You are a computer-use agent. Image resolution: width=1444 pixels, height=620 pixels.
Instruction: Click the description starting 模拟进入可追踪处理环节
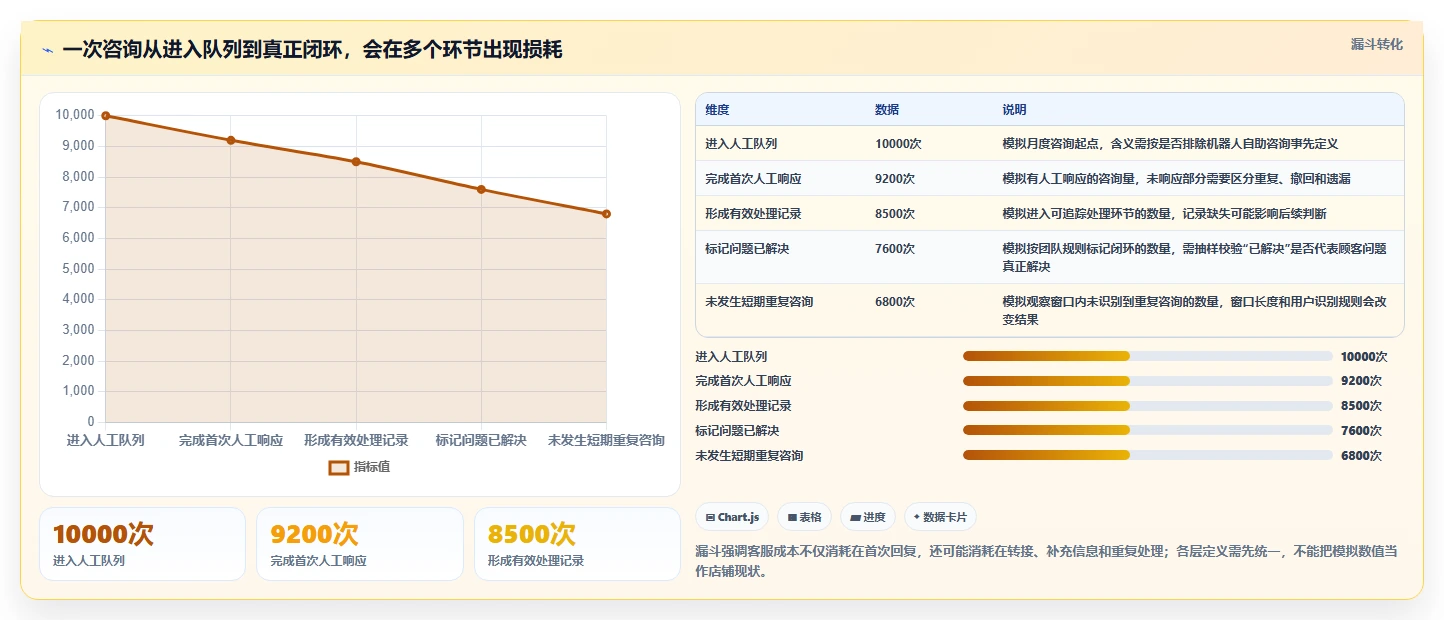(x=1164, y=214)
